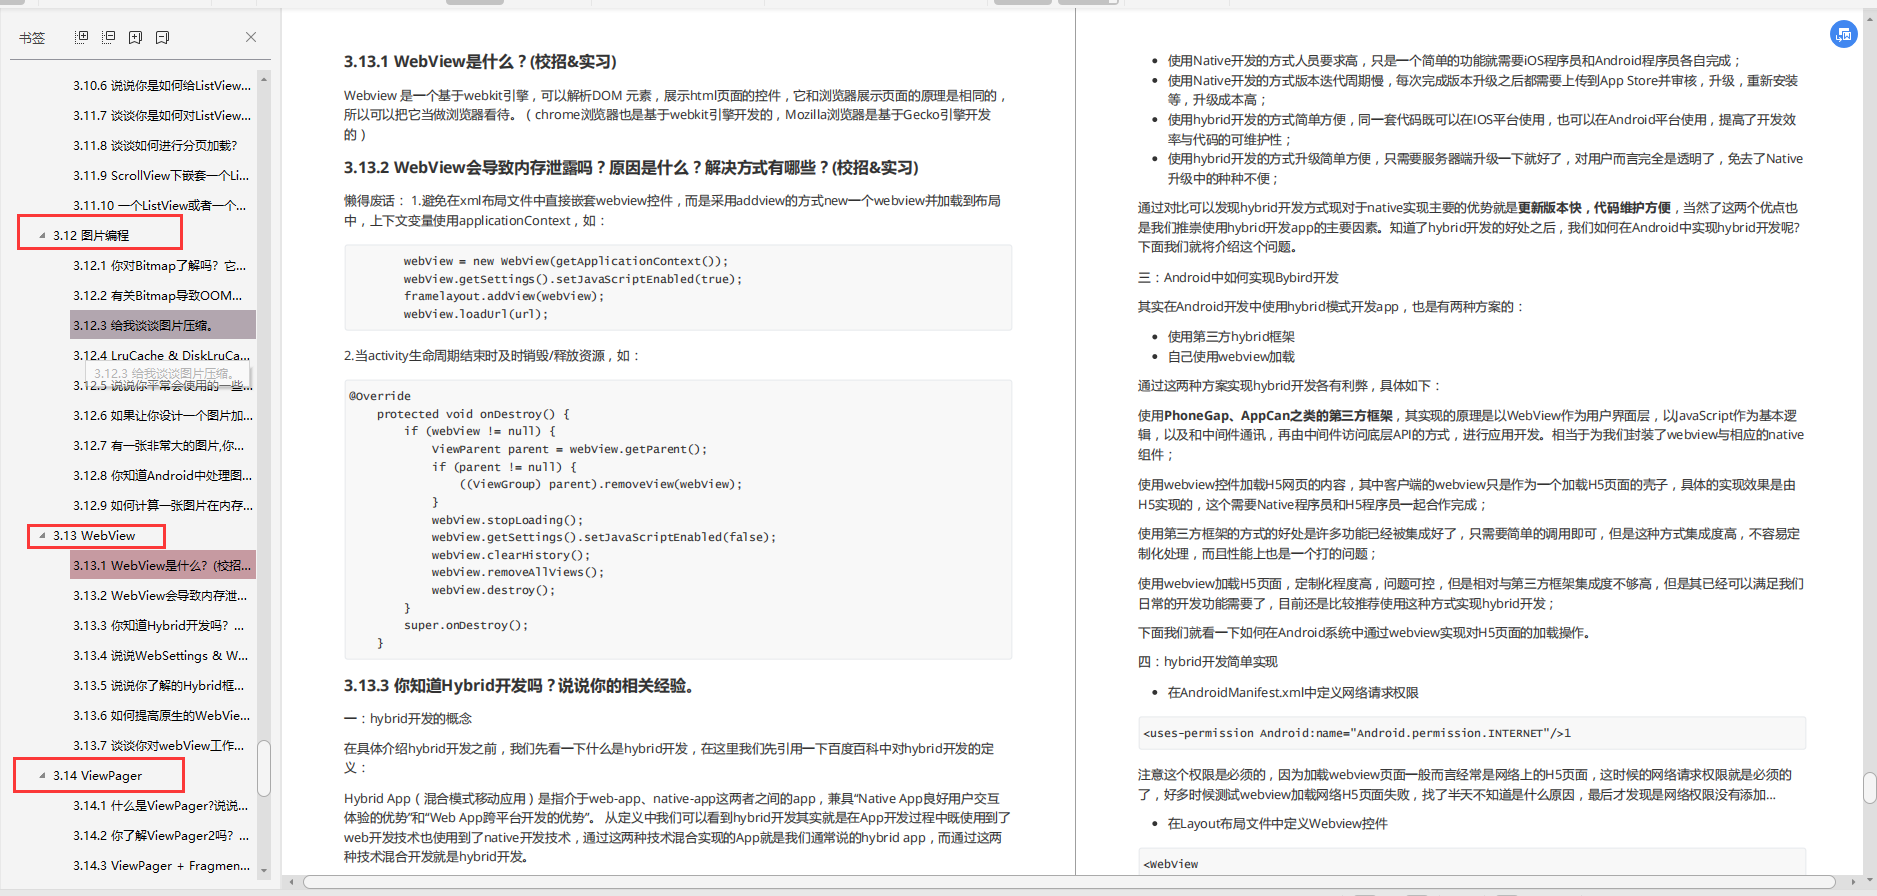Open bookmark 3.13.3 你知道Hybrid开发吗
Screen dimensions: 1877x896
click(x=158, y=626)
